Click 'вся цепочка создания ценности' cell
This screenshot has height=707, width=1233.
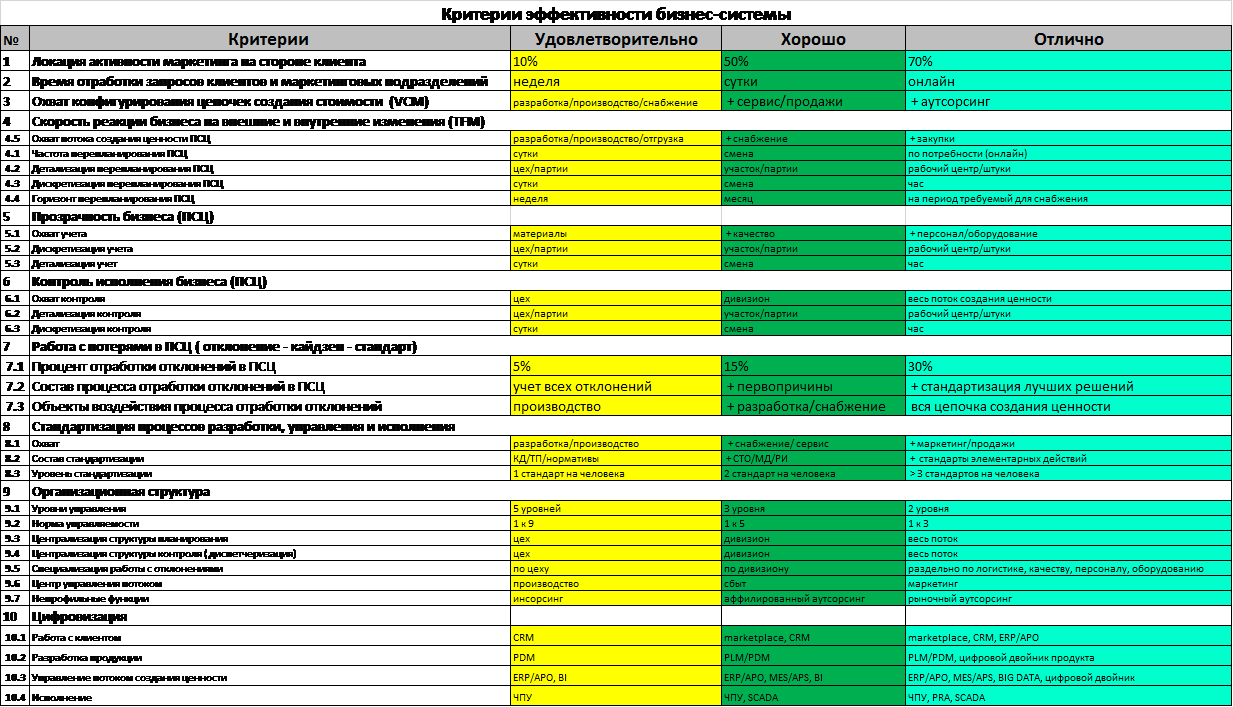pos(1068,406)
